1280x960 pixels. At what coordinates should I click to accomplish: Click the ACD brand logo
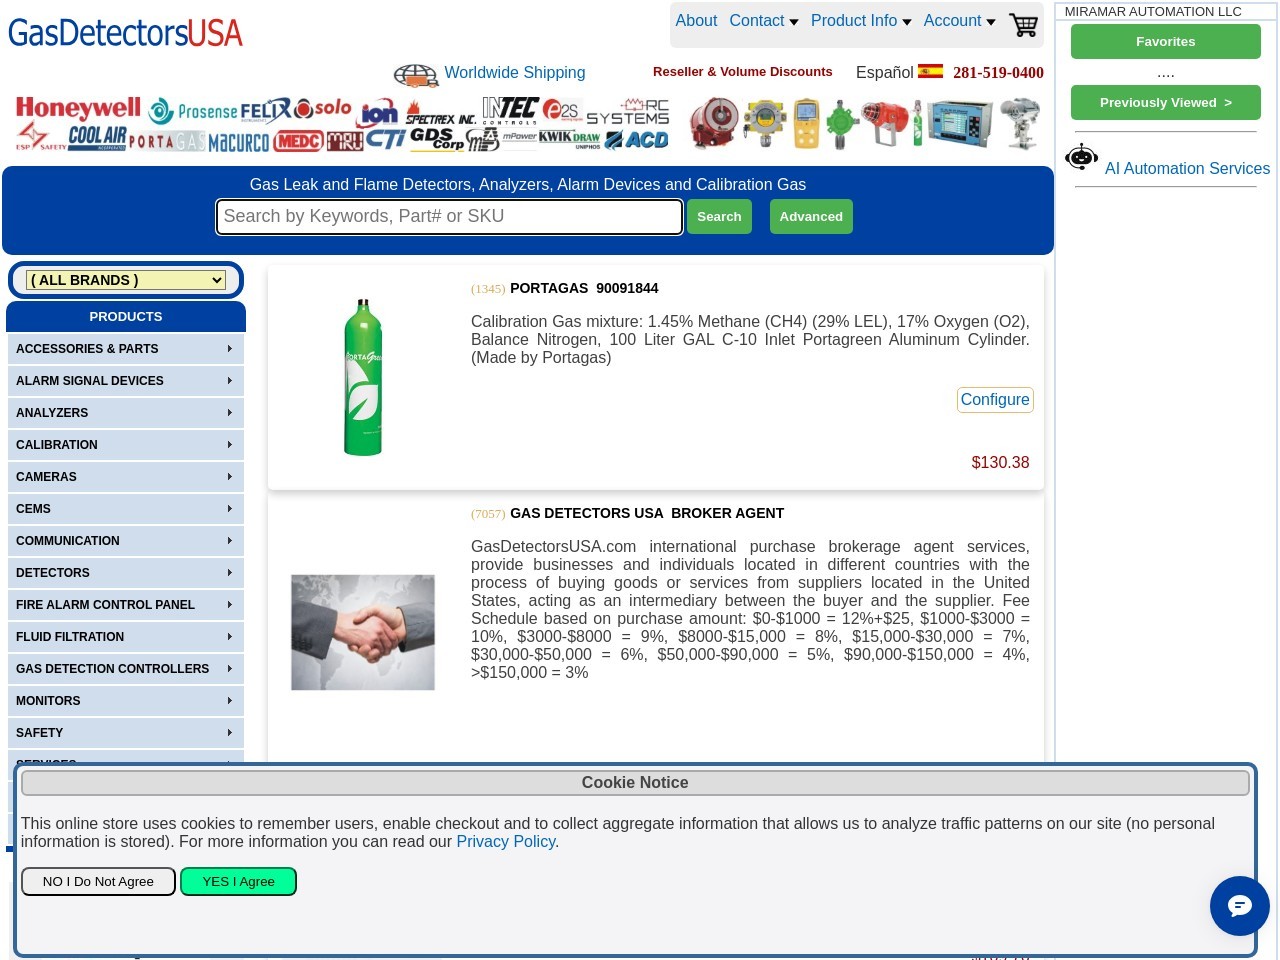(x=637, y=140)
